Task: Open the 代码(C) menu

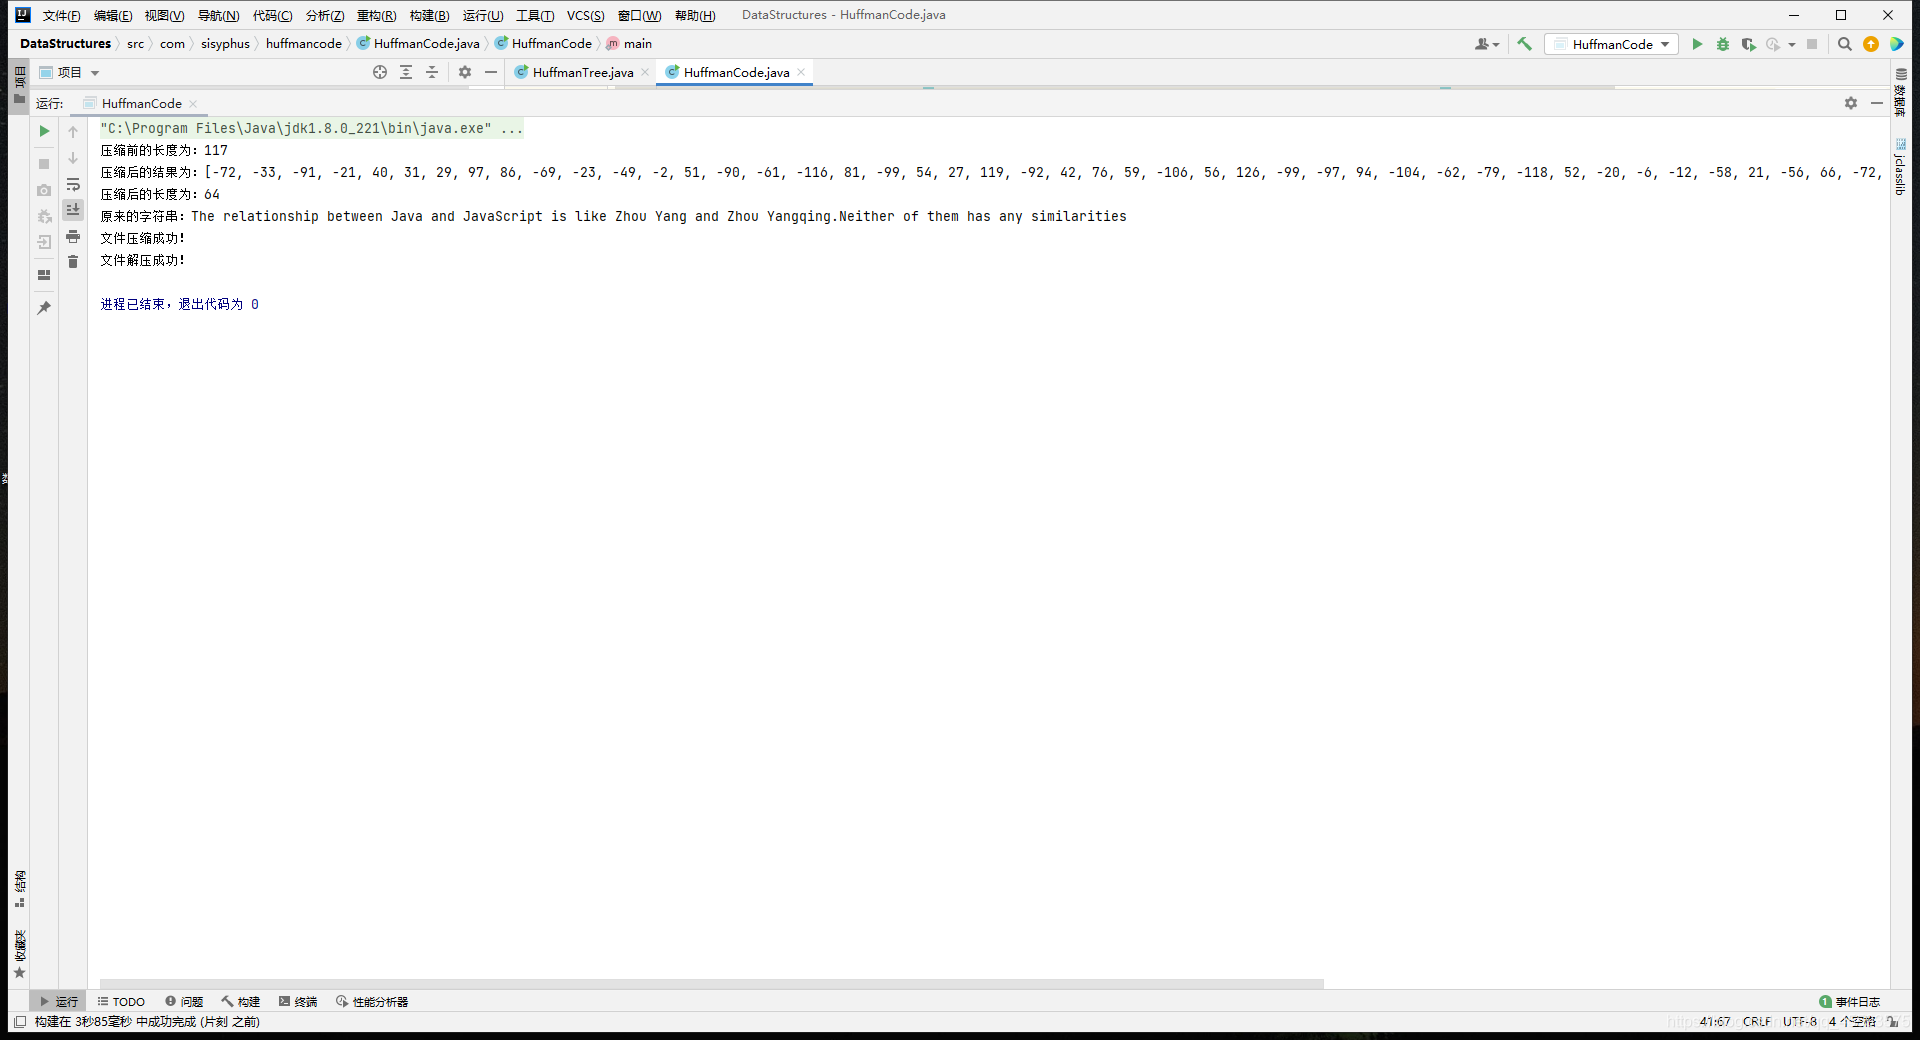Action: click(x=272, y=15)
